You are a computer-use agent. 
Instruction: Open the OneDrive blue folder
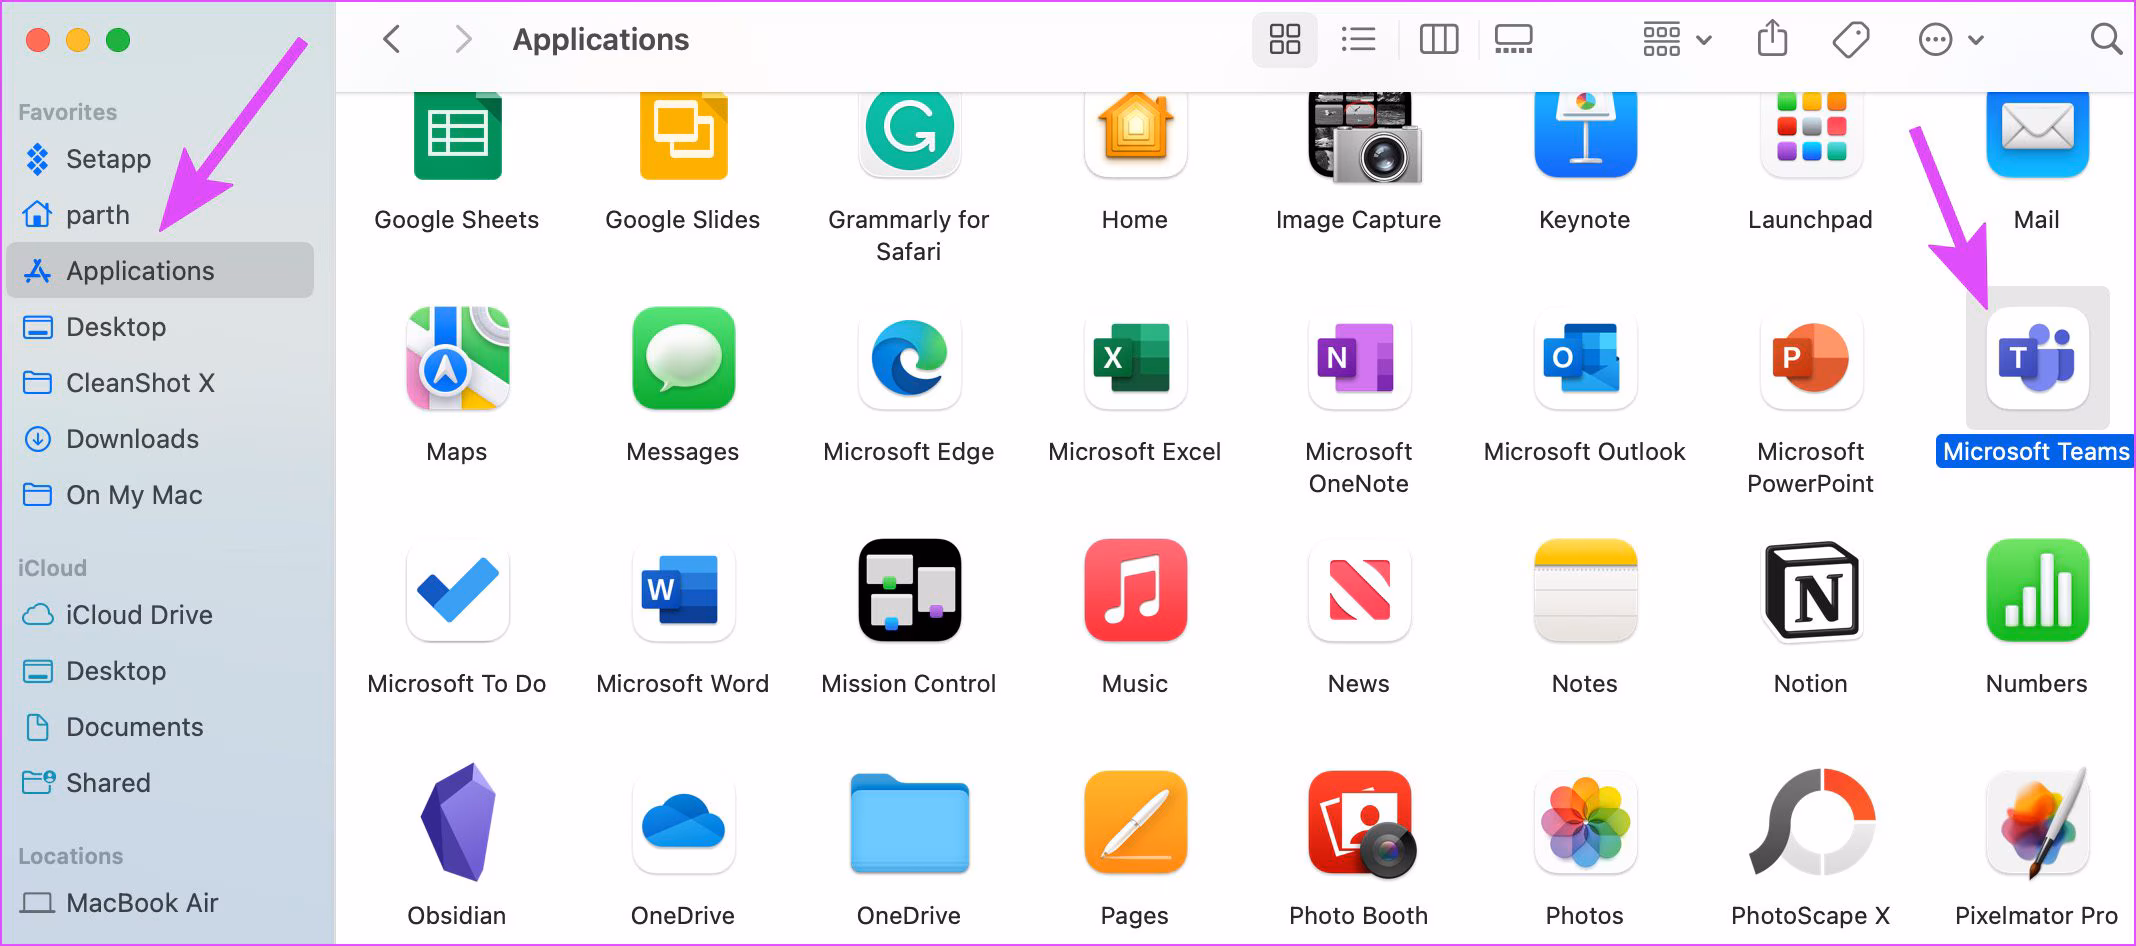click(909, 822)
